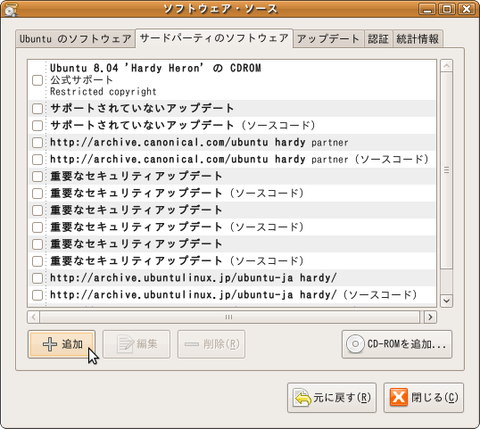This screenshot has width=480, height=429.
Task: Open the 認証 tab
Action: (x=378, y=39)
